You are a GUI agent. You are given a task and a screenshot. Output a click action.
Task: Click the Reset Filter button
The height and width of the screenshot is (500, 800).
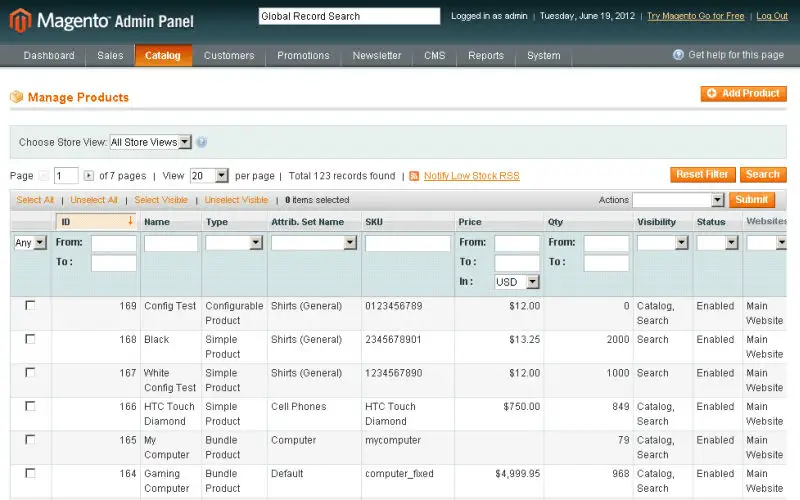point(703,174)
